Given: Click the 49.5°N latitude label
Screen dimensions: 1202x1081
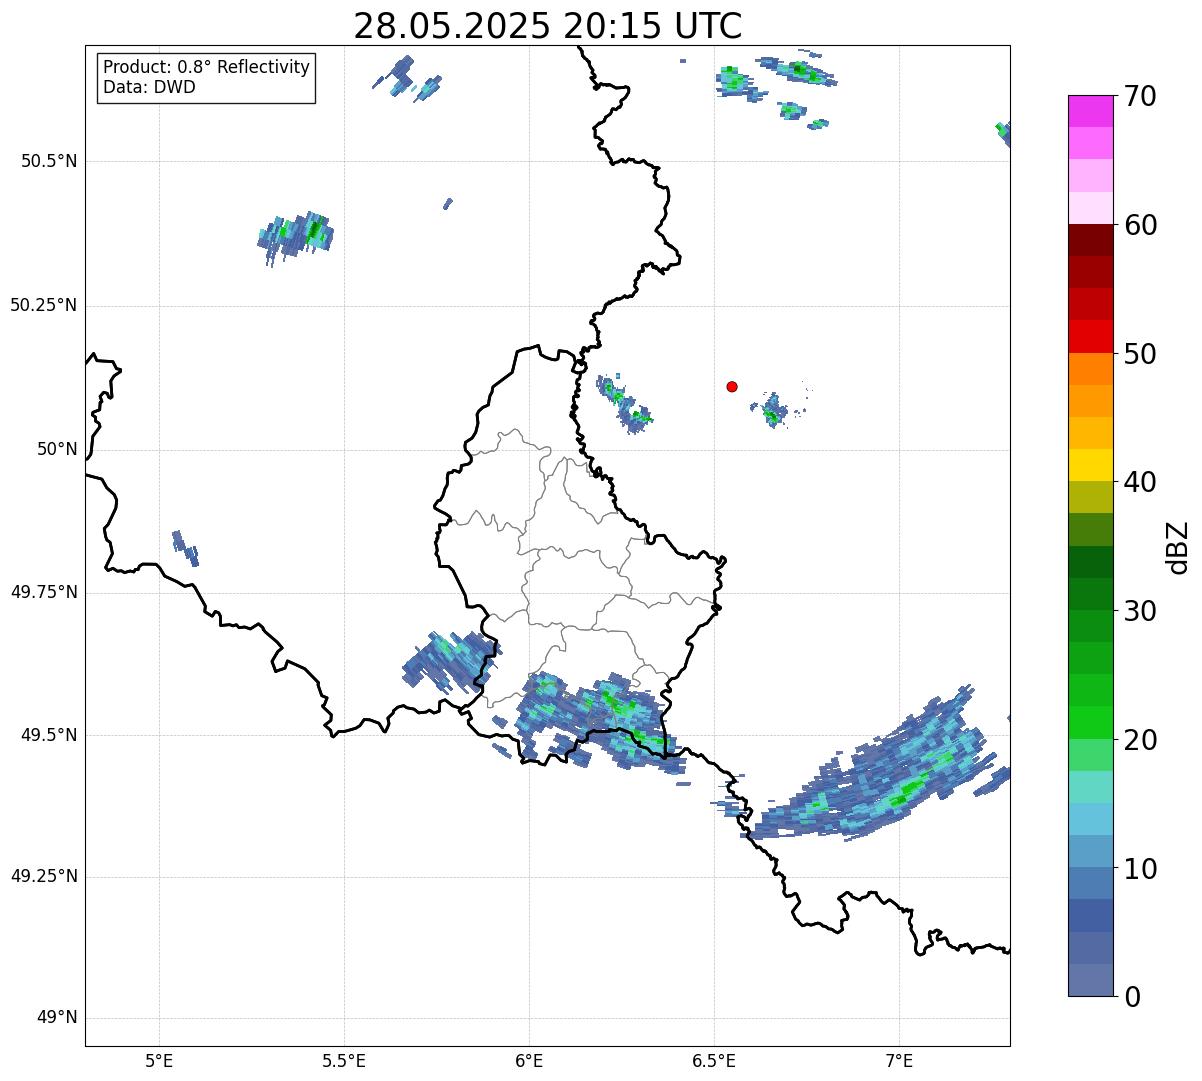Looking at the screenshot, I should [x=49, y=735].
